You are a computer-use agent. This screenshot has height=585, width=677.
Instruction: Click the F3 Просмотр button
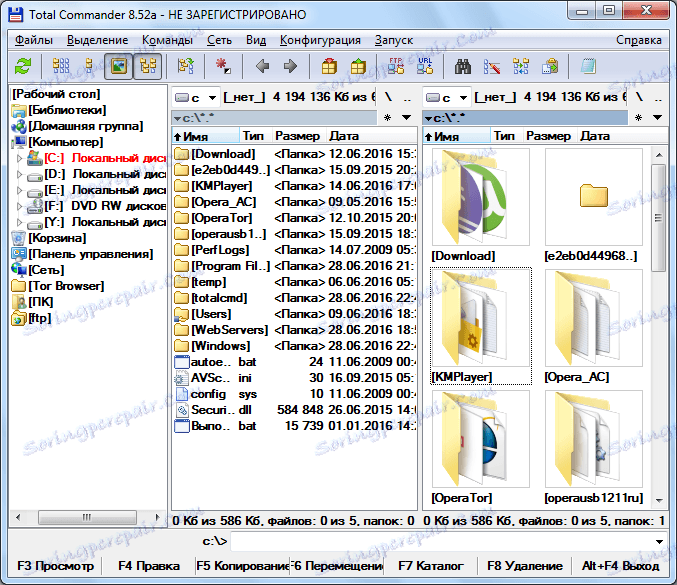tap(55, 566)
